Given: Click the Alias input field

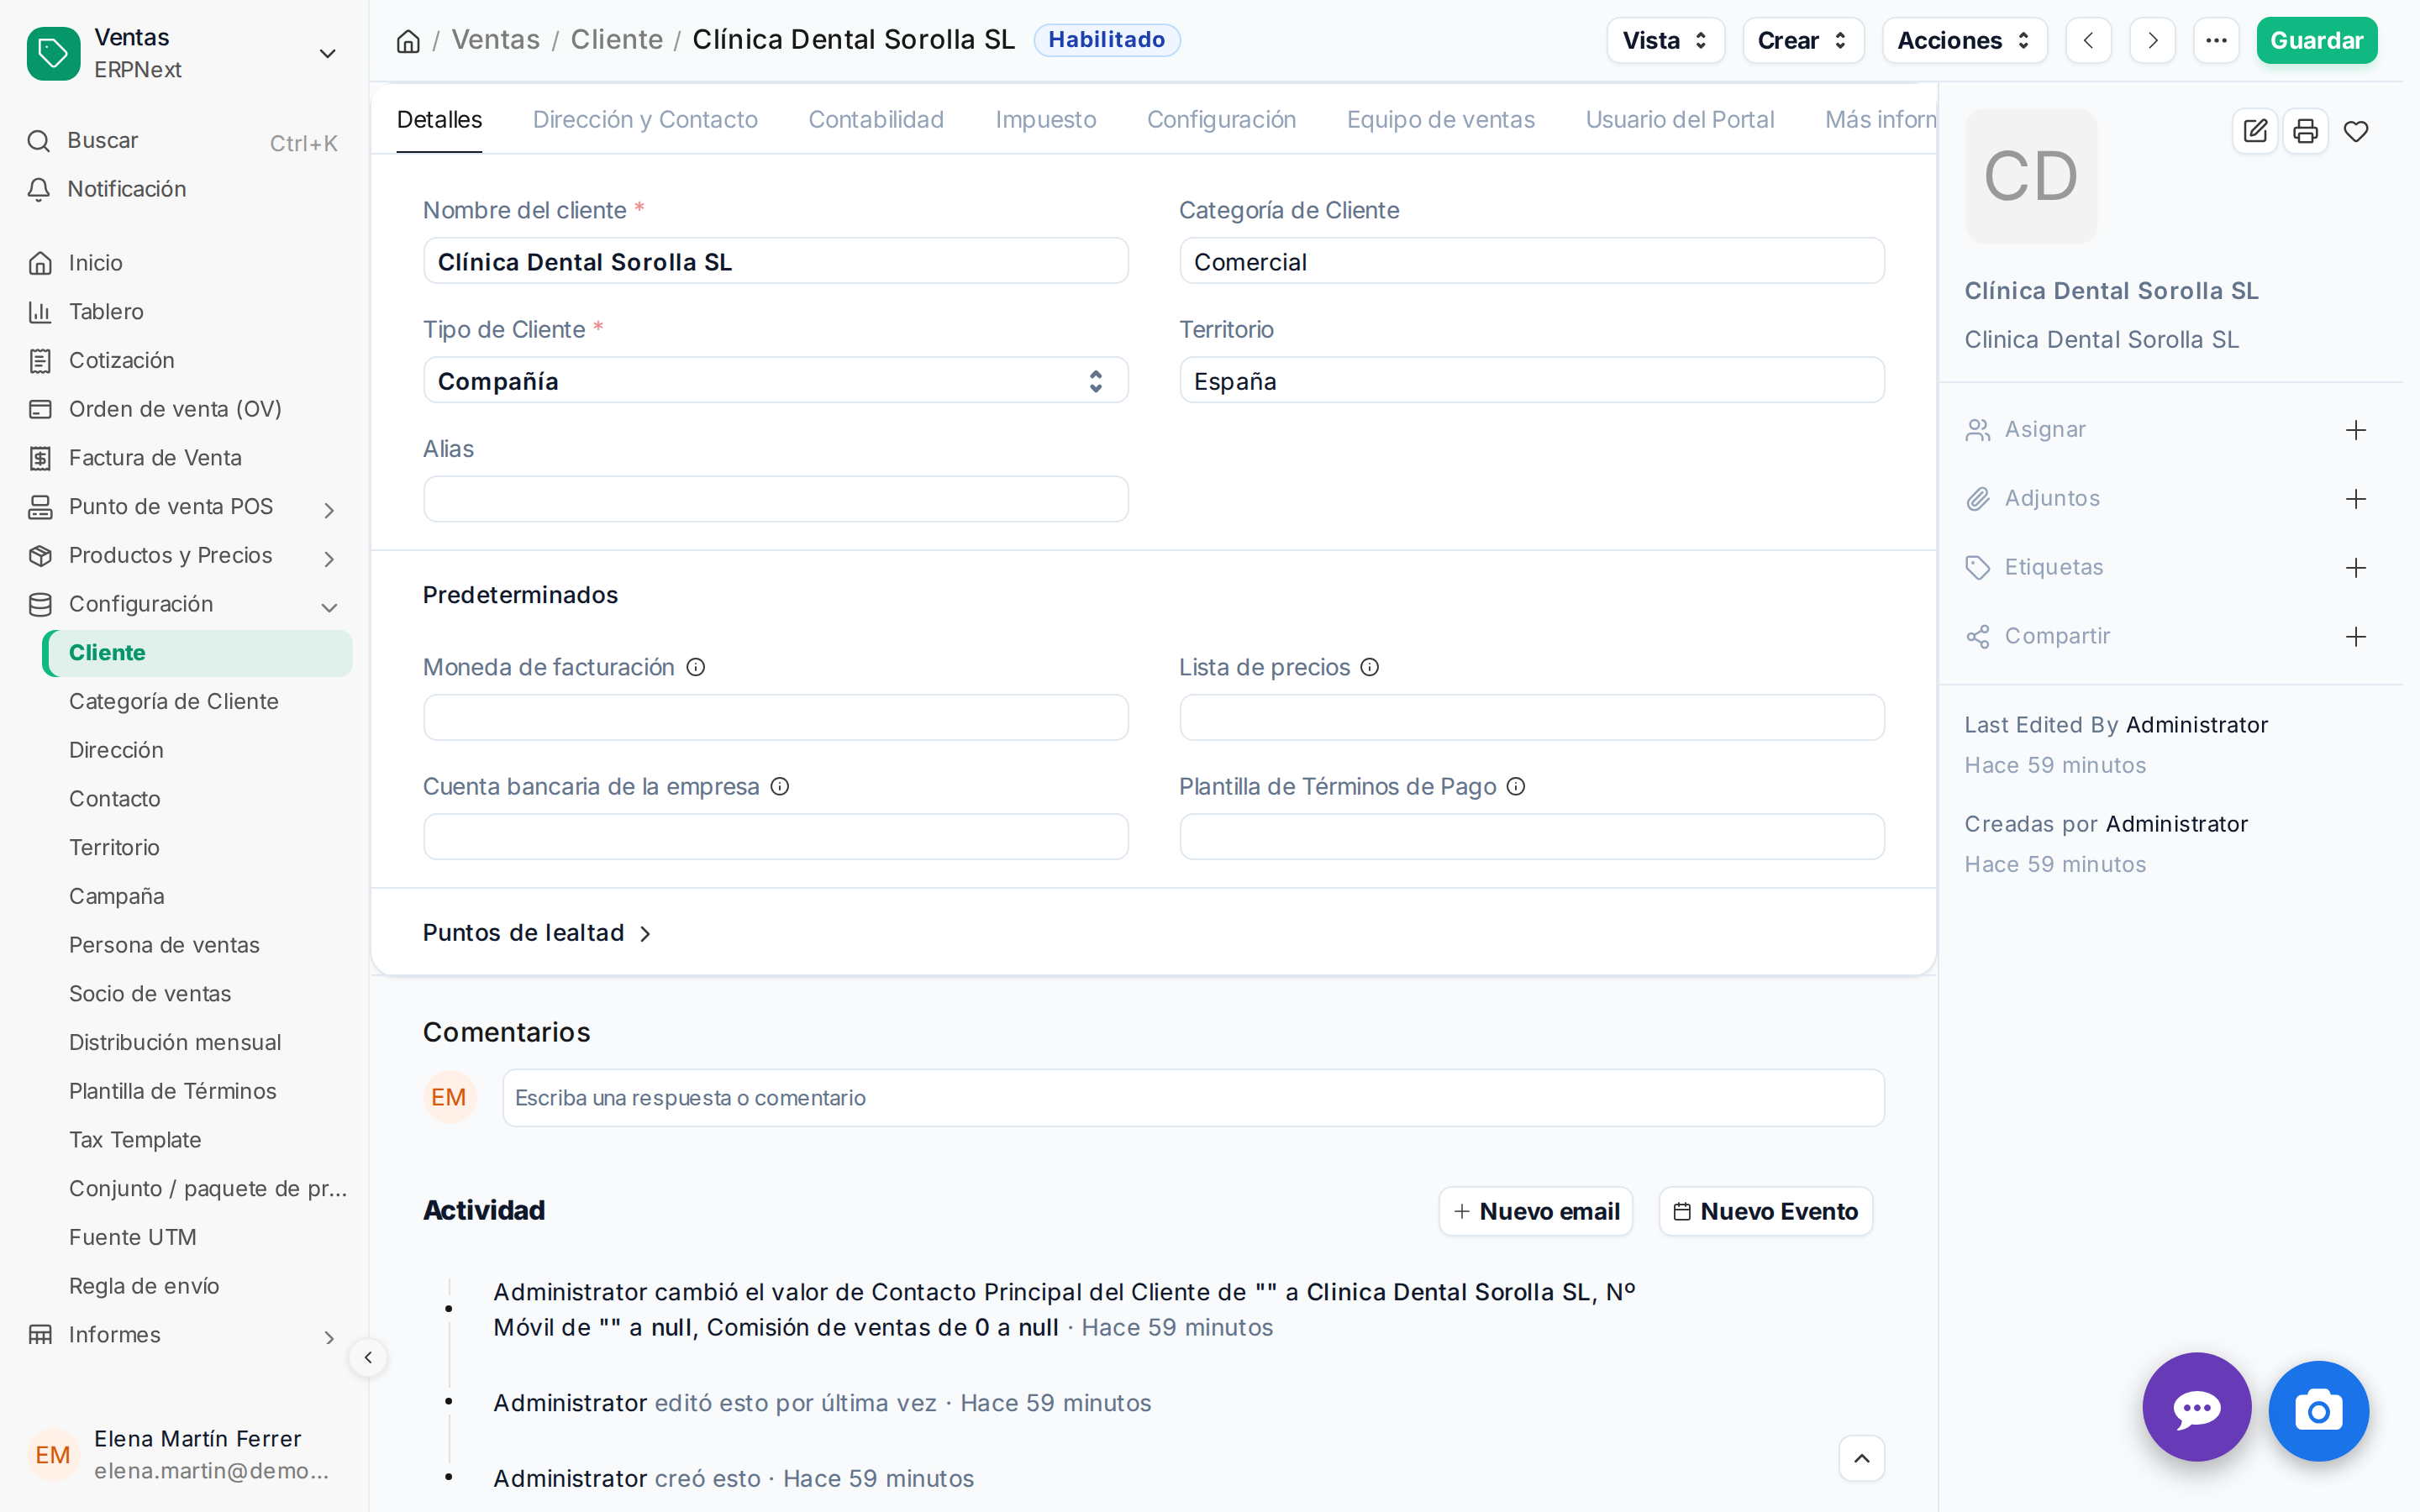Looking at the screenshot, I should (x=775, y=499).
